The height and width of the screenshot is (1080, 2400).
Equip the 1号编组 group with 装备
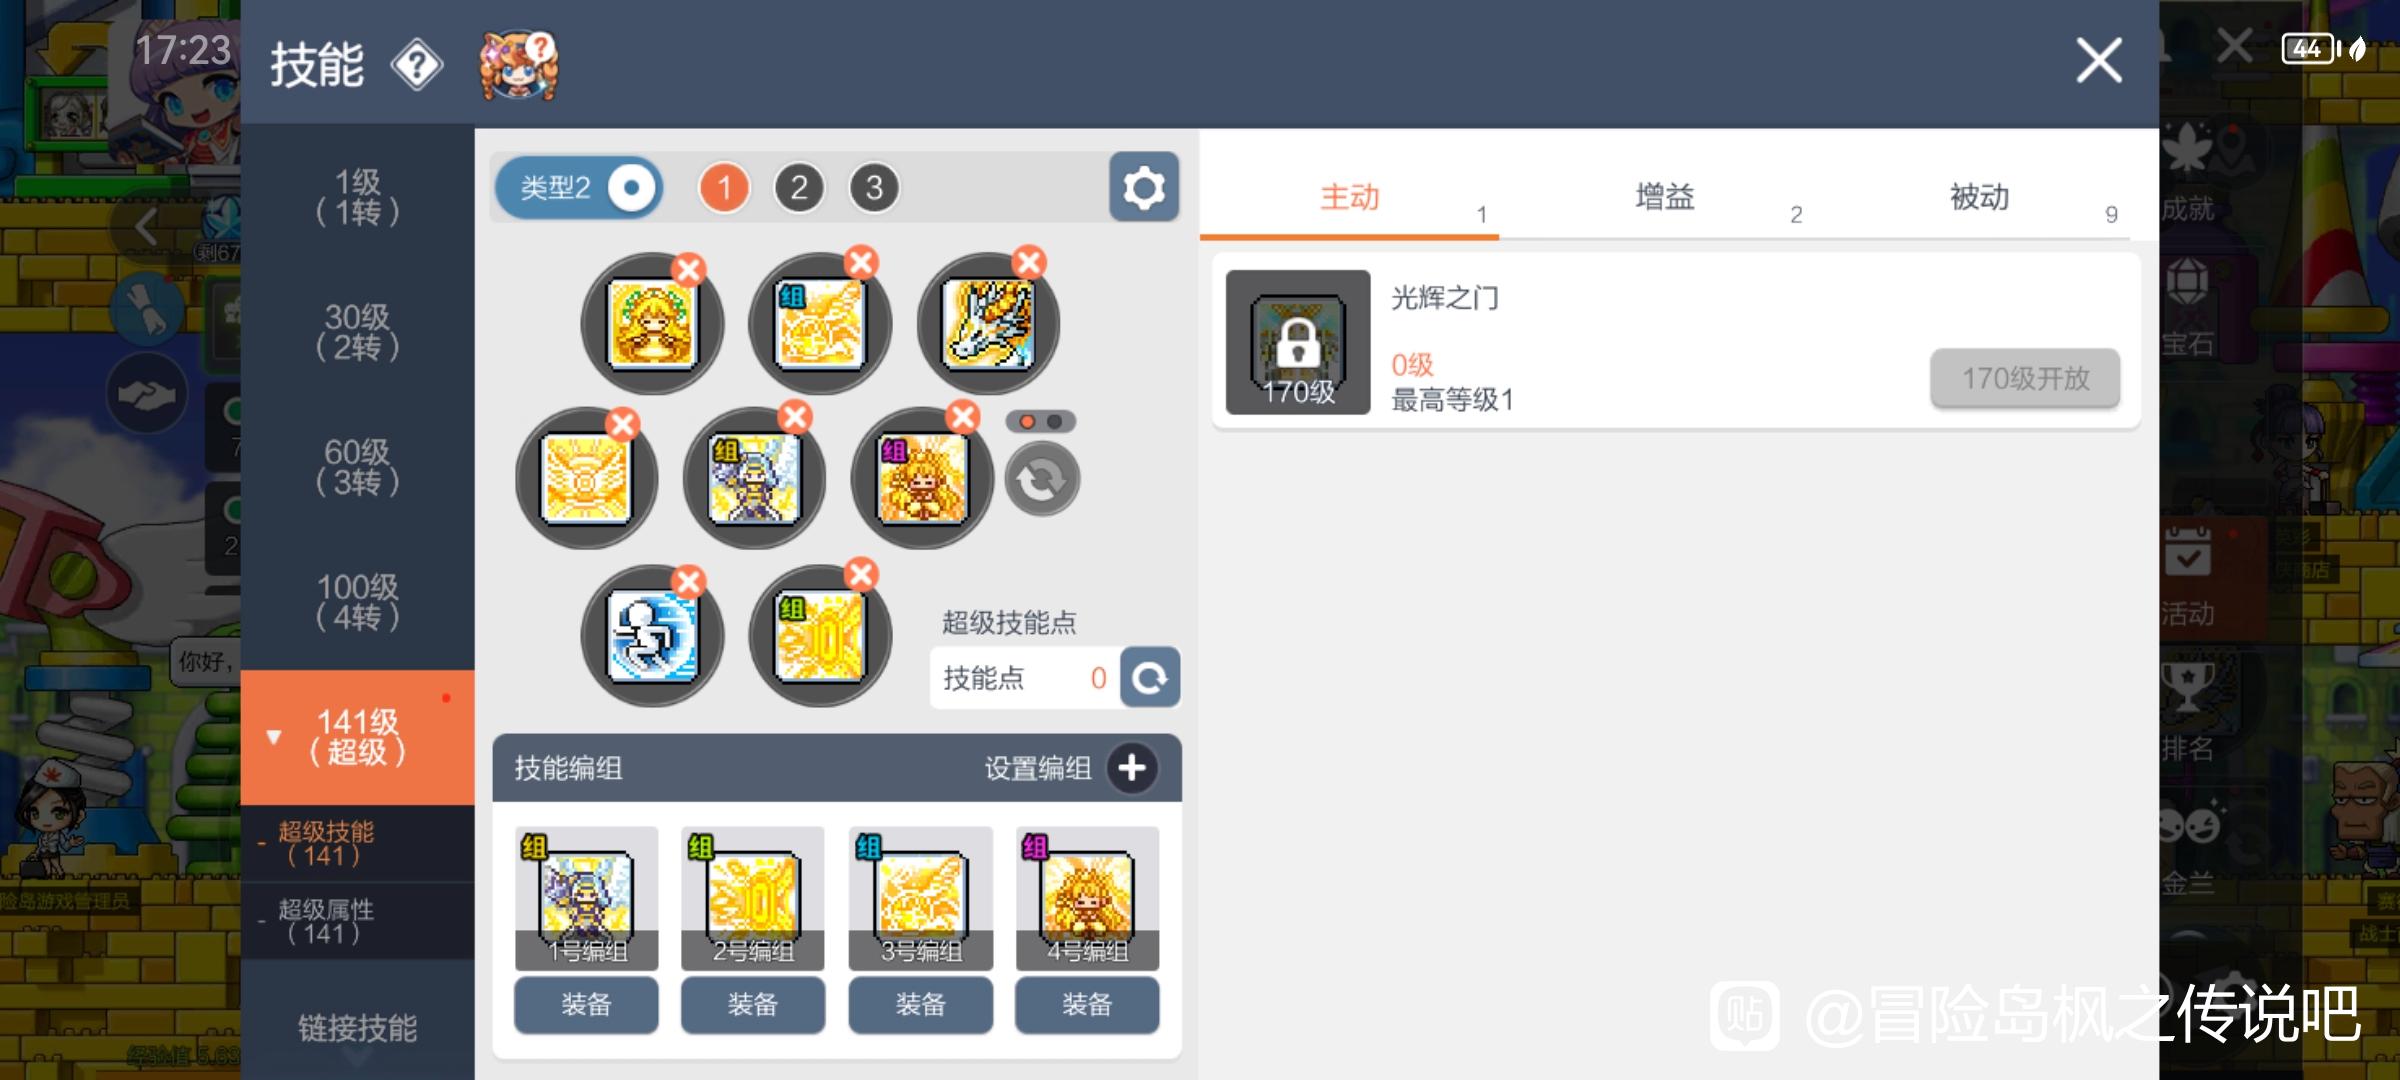point(586,1004)
